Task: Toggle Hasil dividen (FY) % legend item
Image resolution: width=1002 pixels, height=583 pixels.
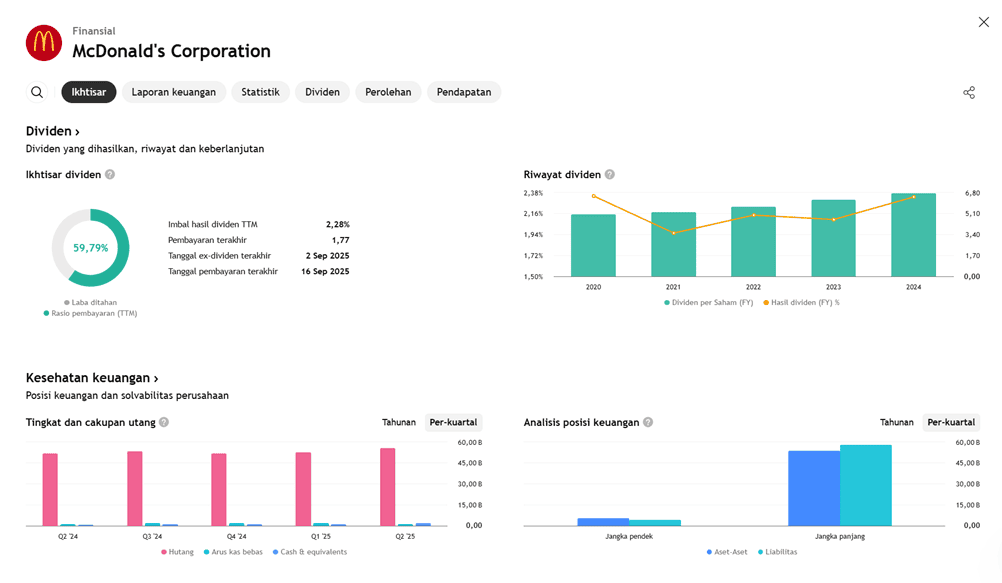Action: pos(801,302)
